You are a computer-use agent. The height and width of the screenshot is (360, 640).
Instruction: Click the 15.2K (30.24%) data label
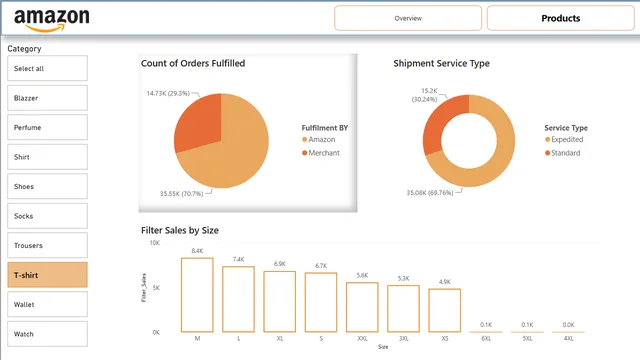pyautogui.click(x=425, y=95)
